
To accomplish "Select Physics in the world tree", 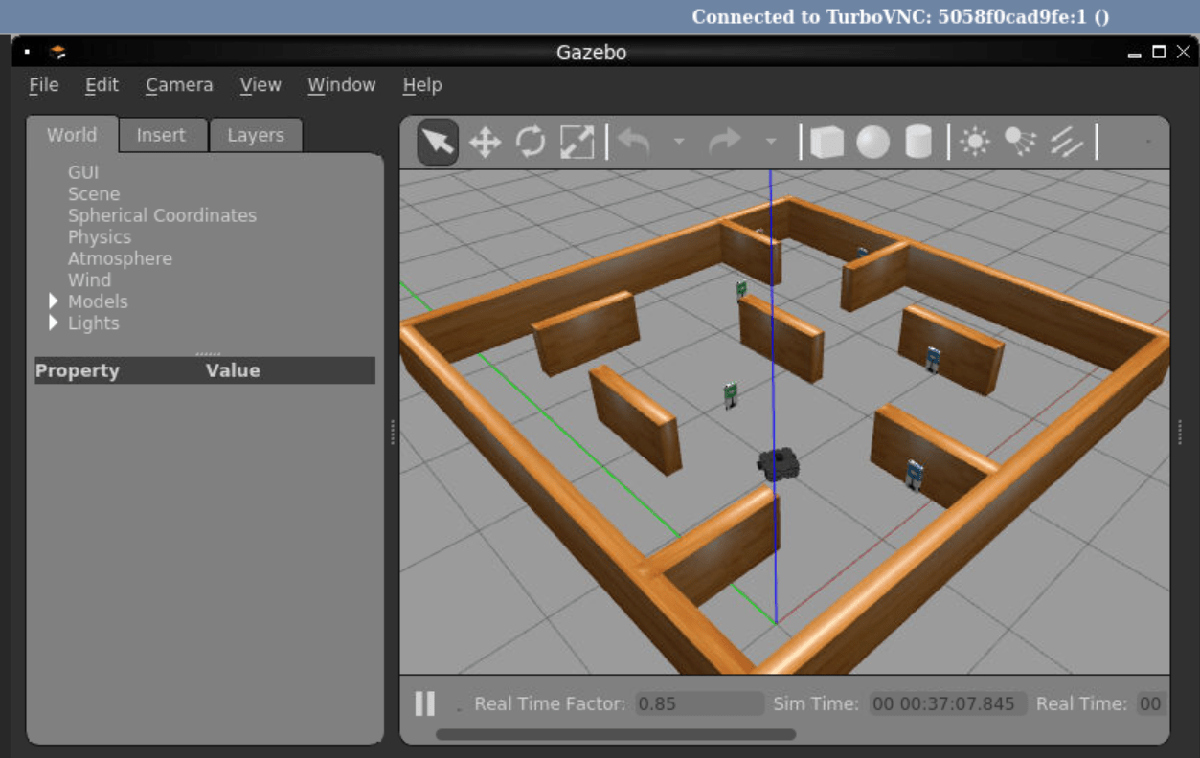I will coord(99,237).
